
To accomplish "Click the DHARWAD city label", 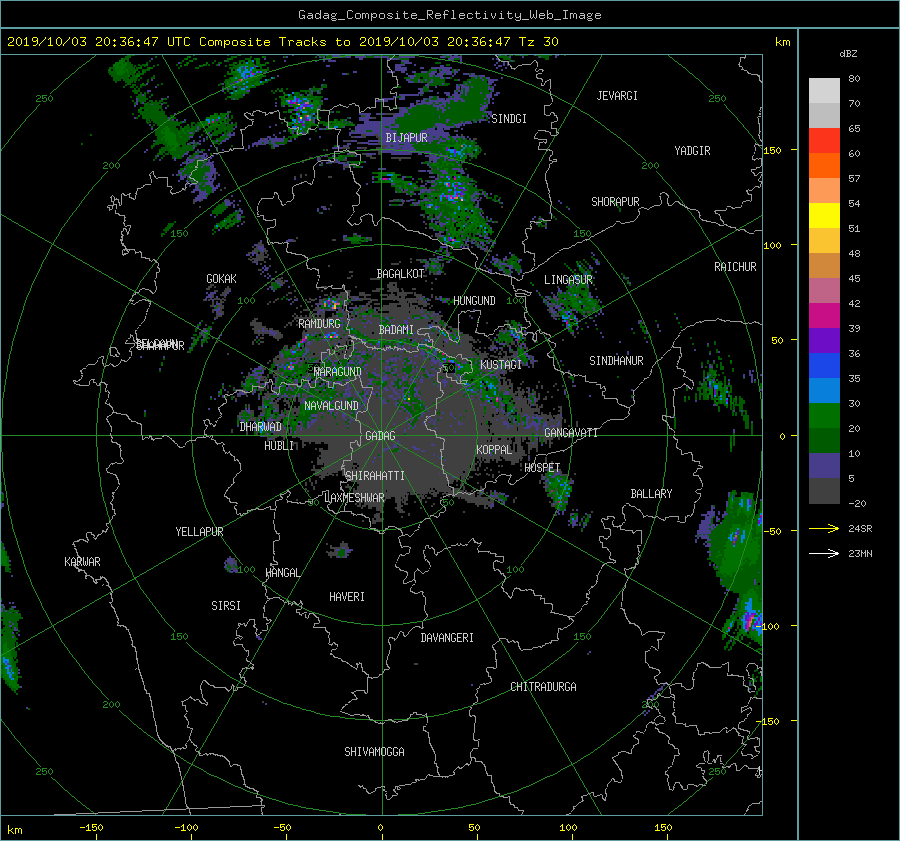I will [261, 427].
